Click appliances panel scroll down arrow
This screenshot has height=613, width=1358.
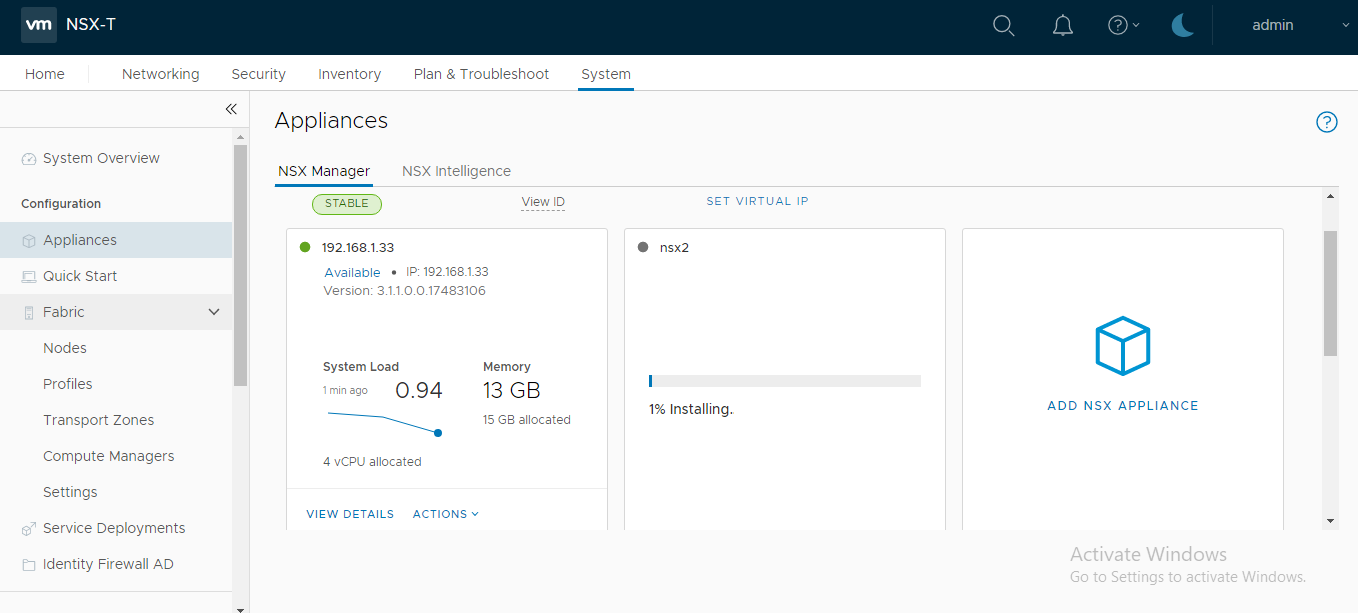(1330, 521)
